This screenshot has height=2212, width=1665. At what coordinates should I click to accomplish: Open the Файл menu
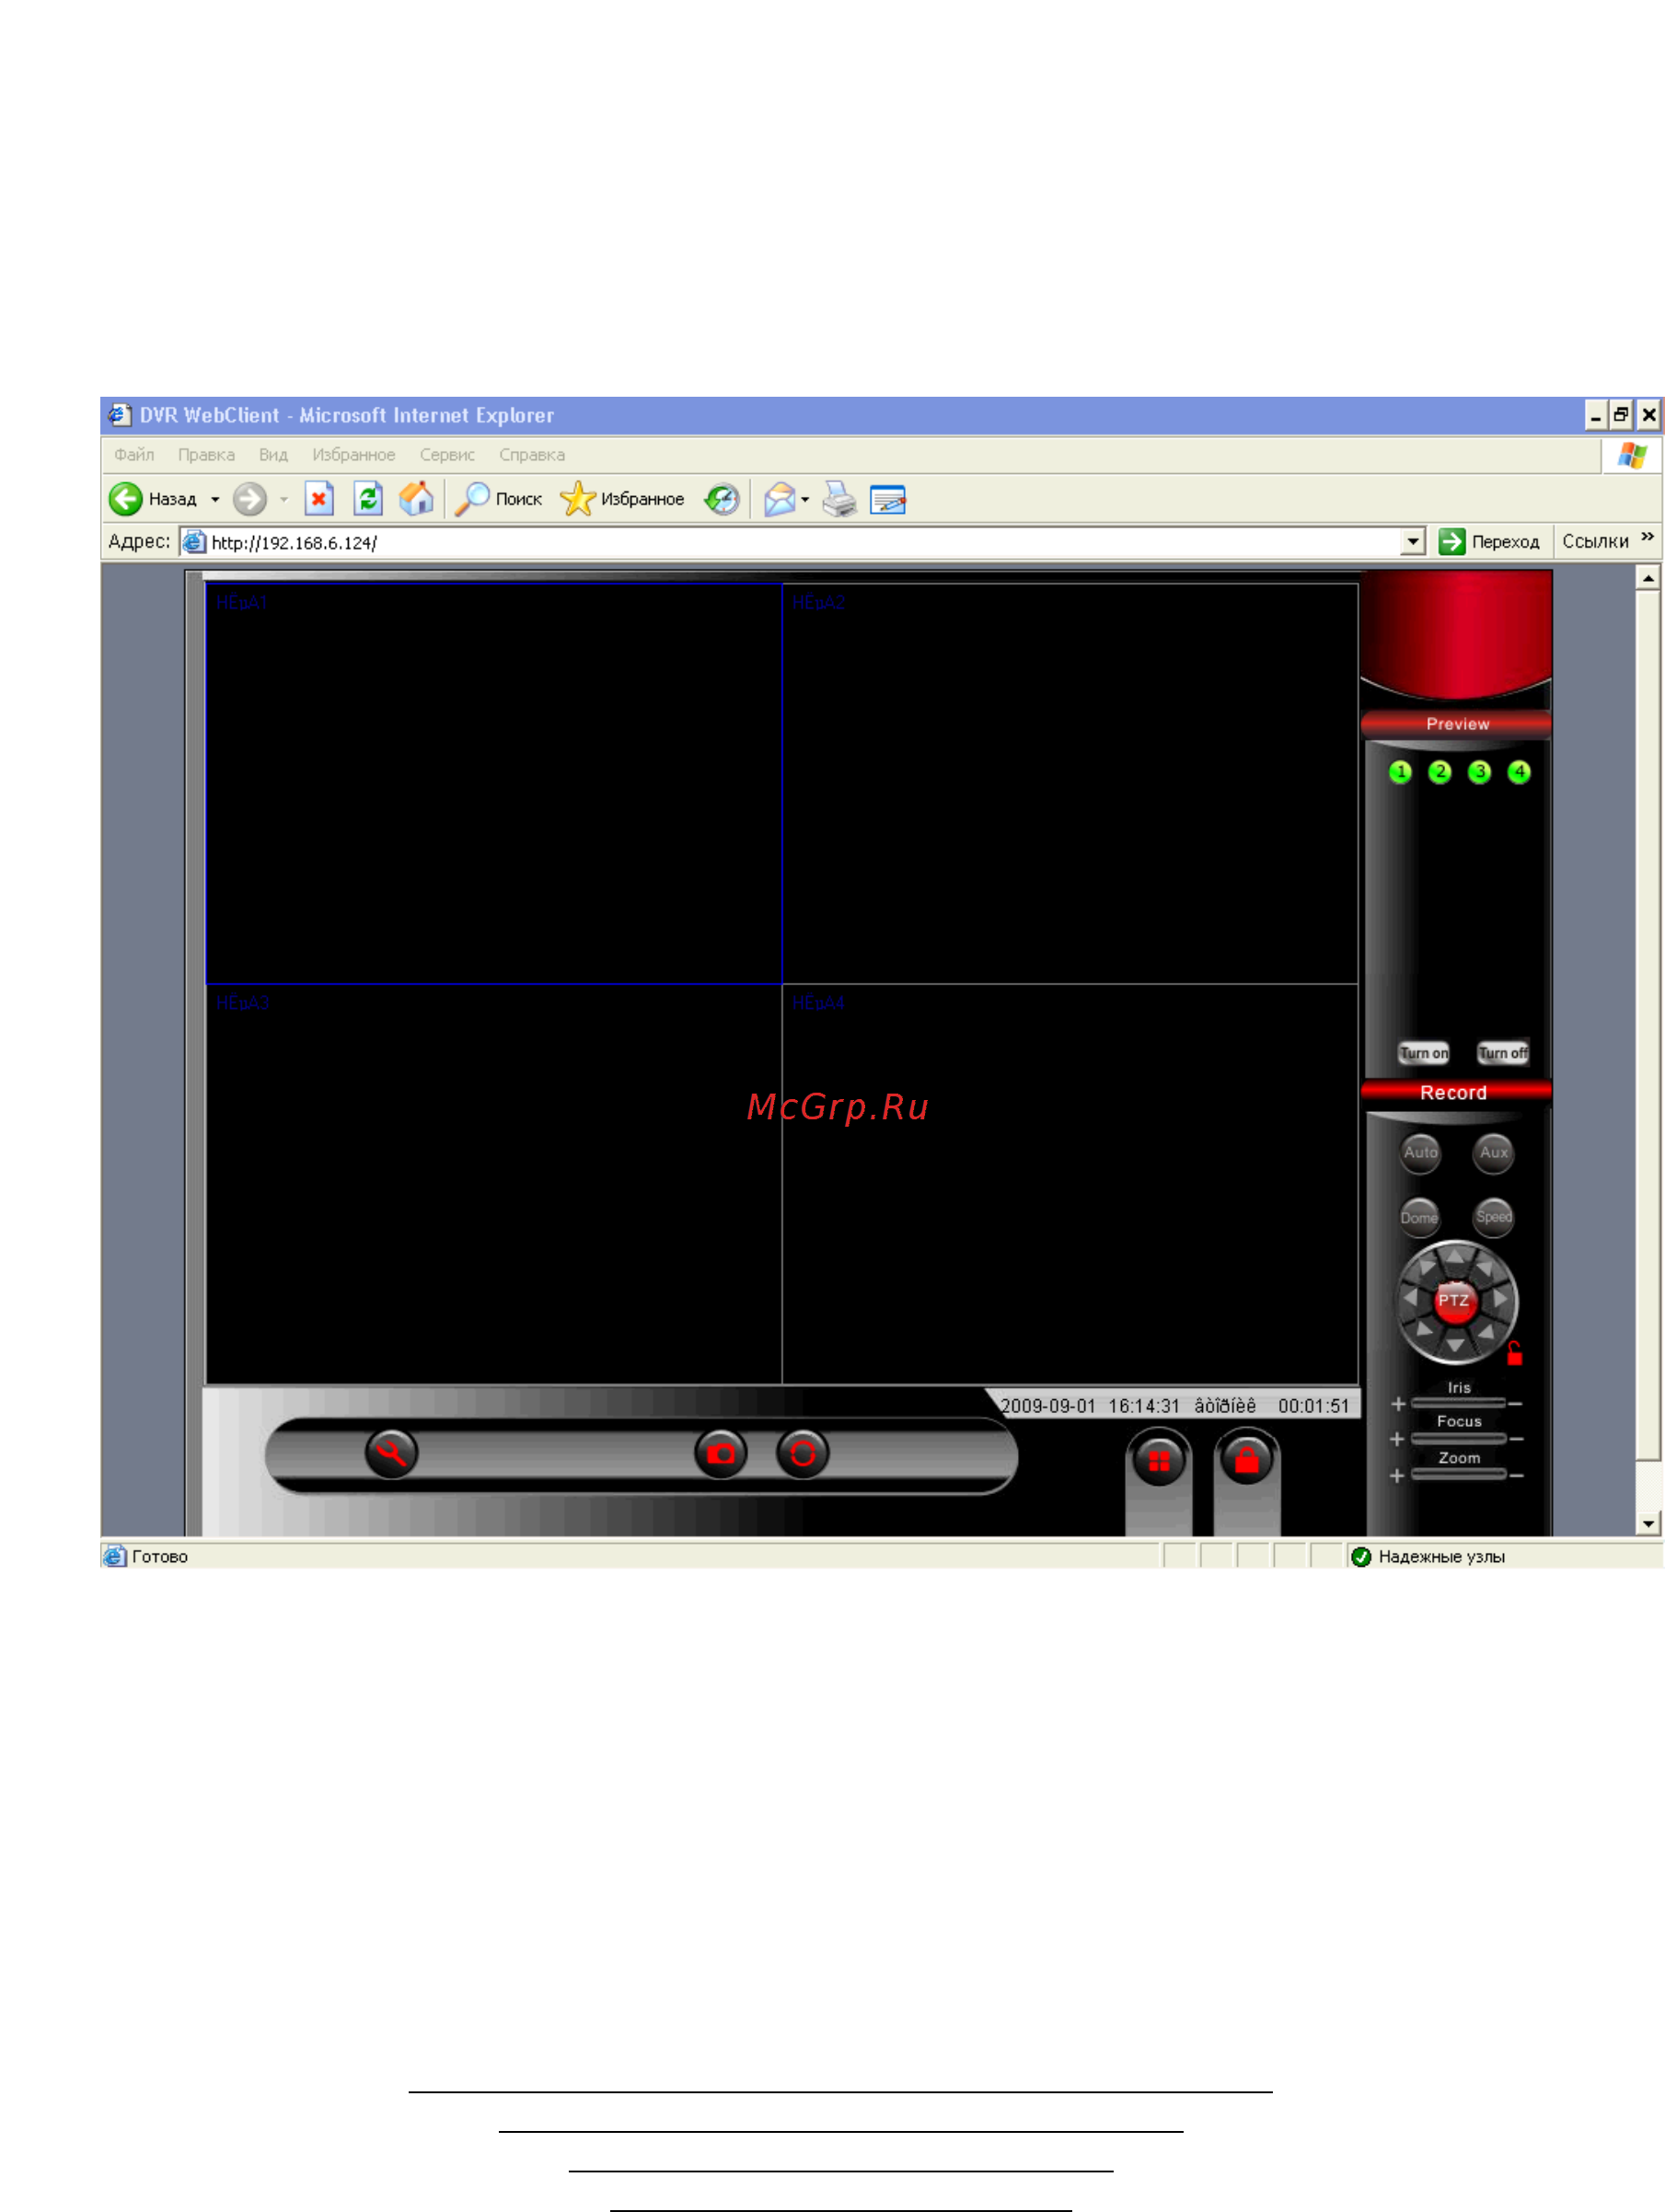pos(134,454)
